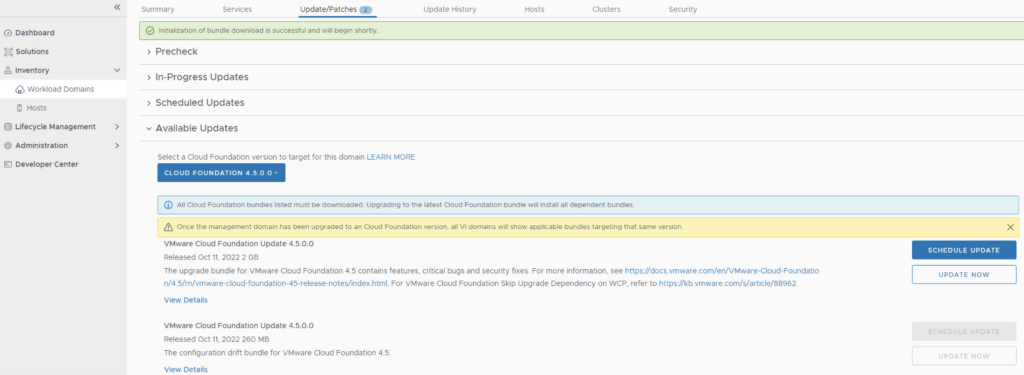Switch to the Hosts tab
The width and height of the screenshot is (1024, 375).
534,10
